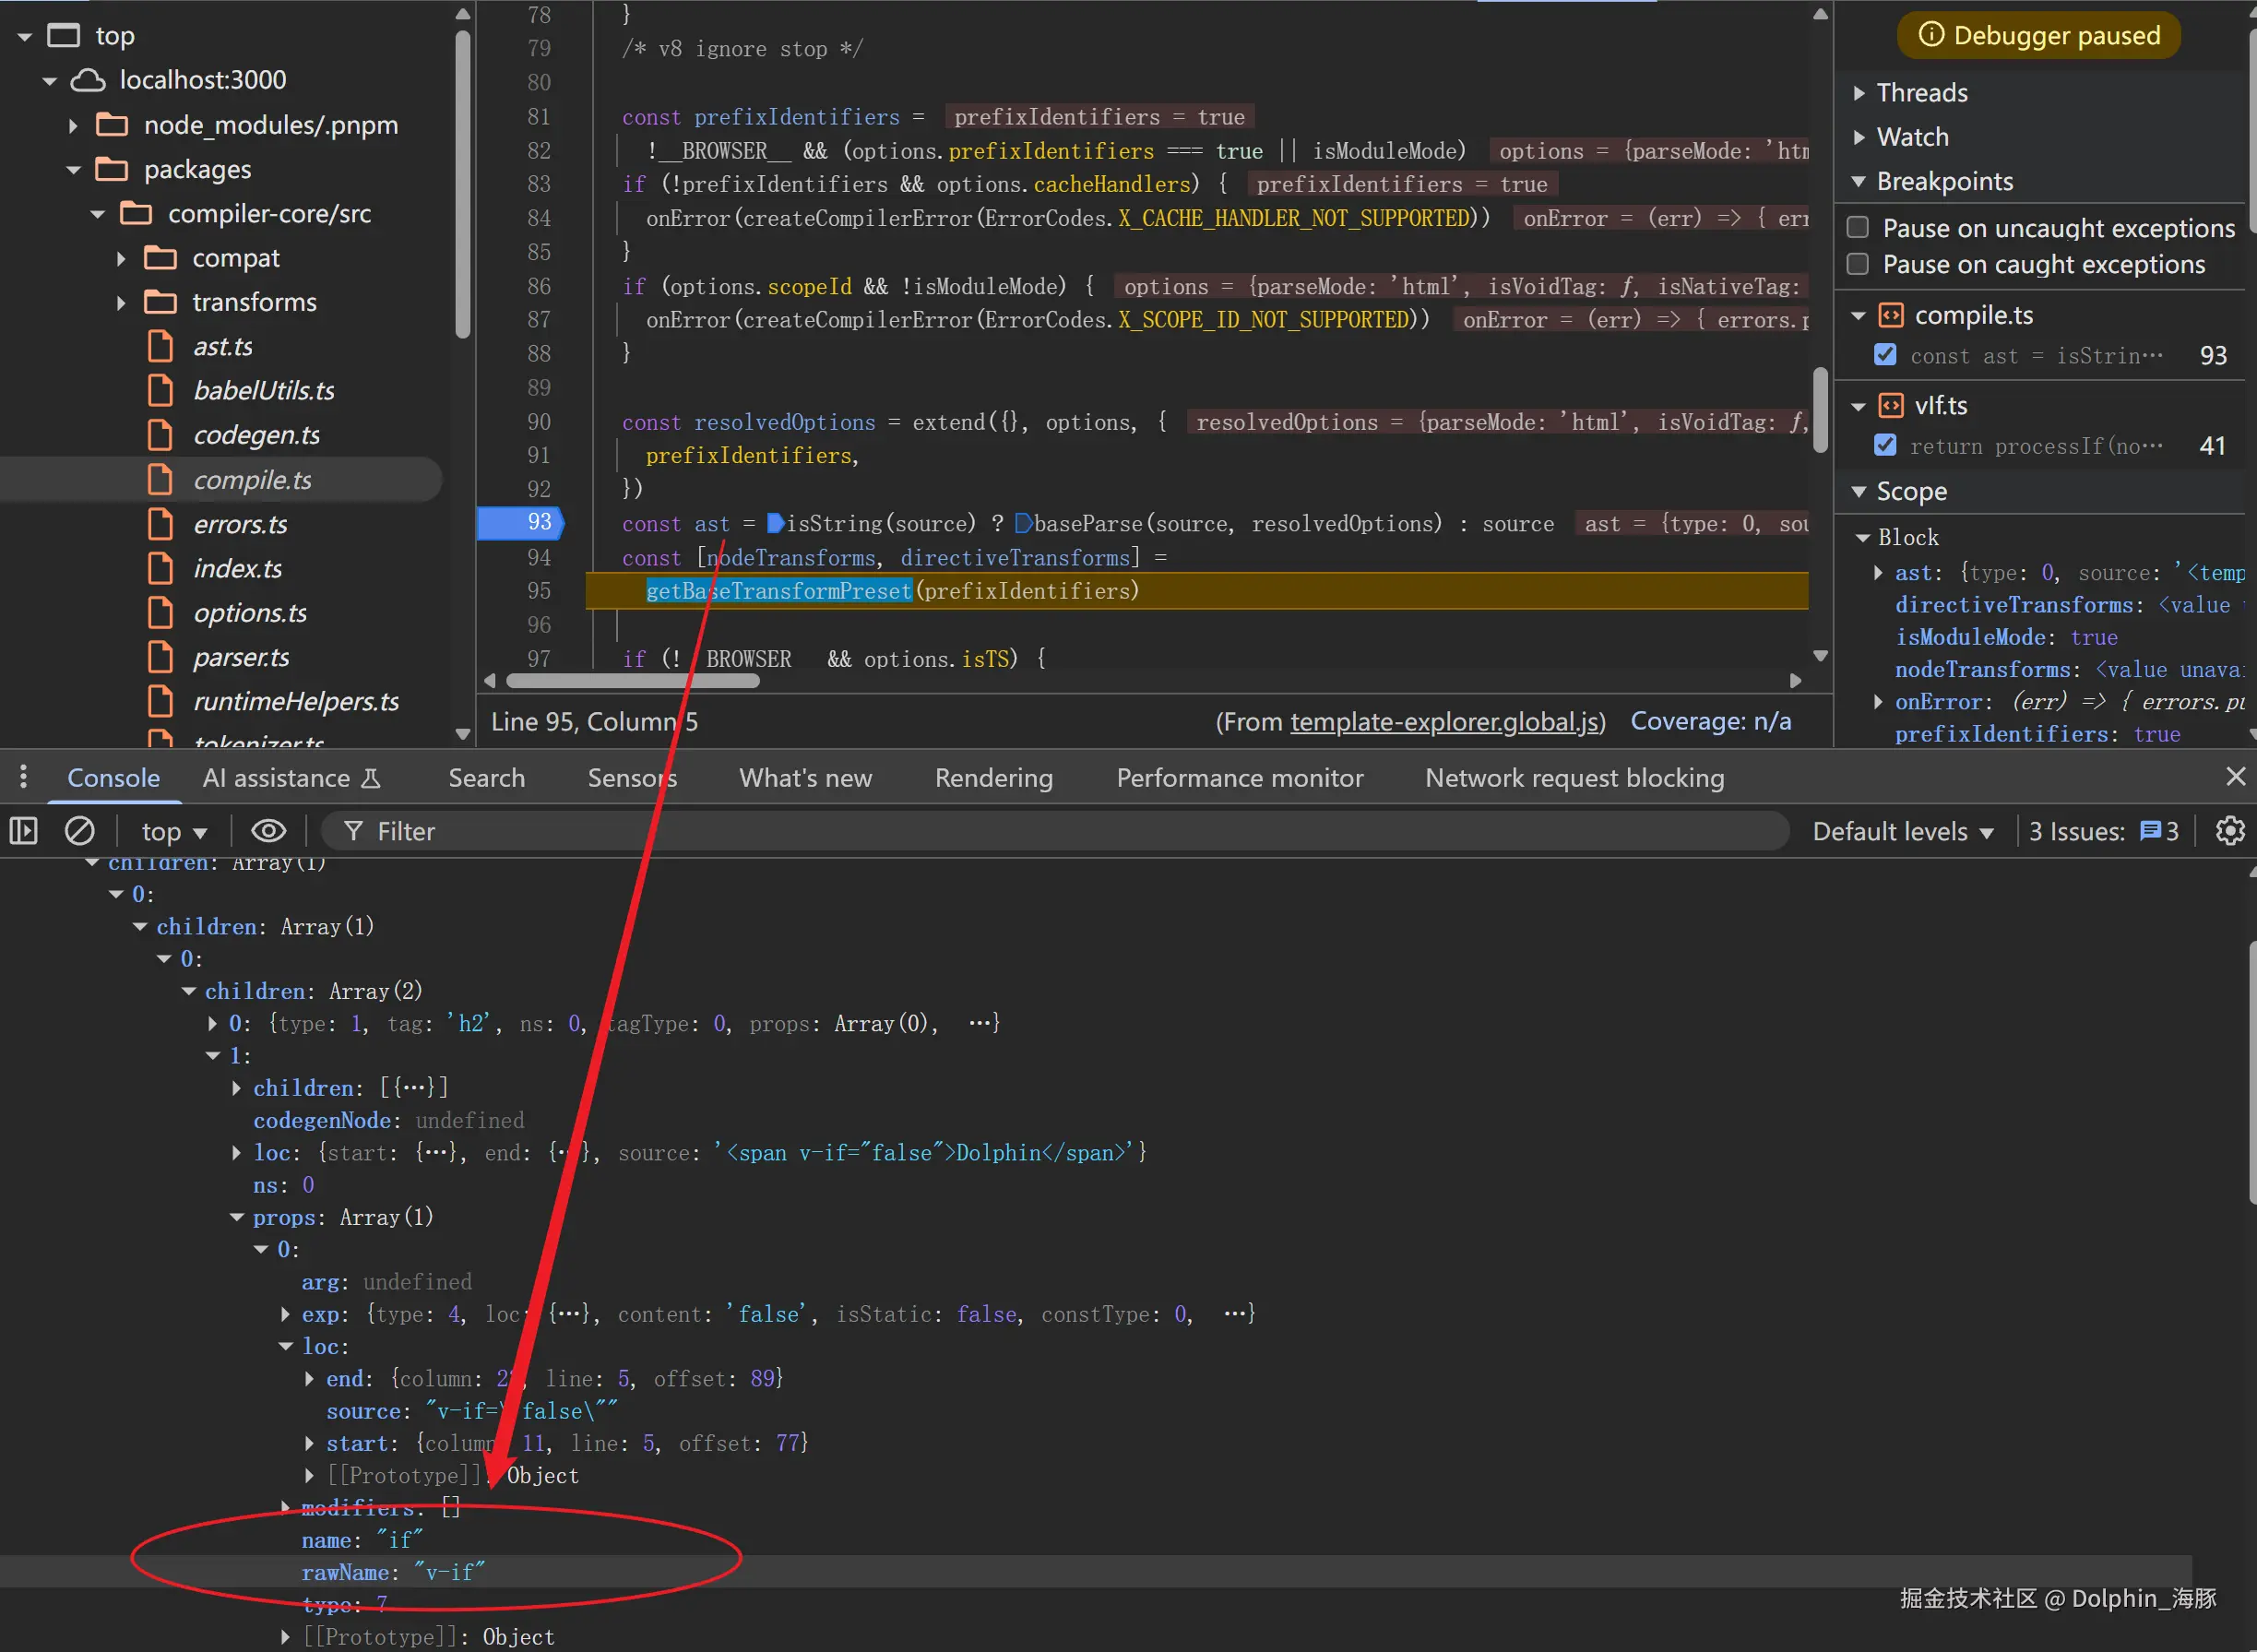Click vIf.ts file icon in breakpoints
This screenshot has width=2257, height=1652.
[x=1890, y=405]
